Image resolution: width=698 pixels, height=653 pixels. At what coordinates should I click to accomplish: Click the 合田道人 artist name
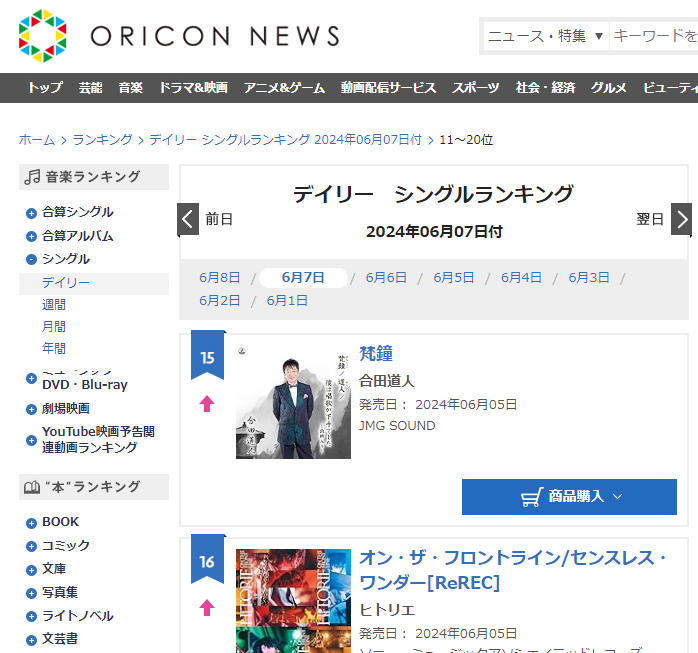386,381
